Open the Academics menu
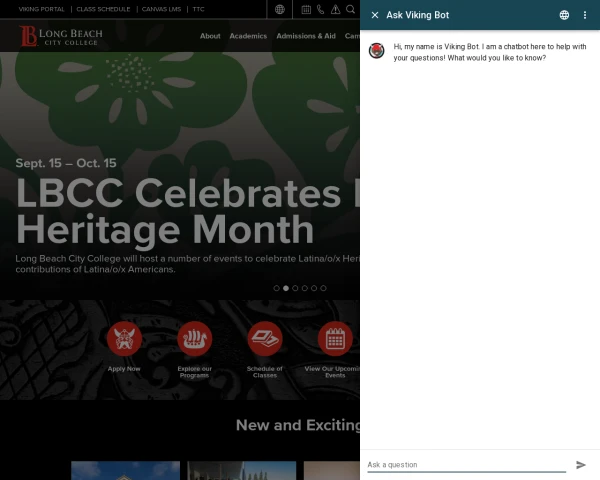Viewport: 600px width, 480px height. pos(248,36)
